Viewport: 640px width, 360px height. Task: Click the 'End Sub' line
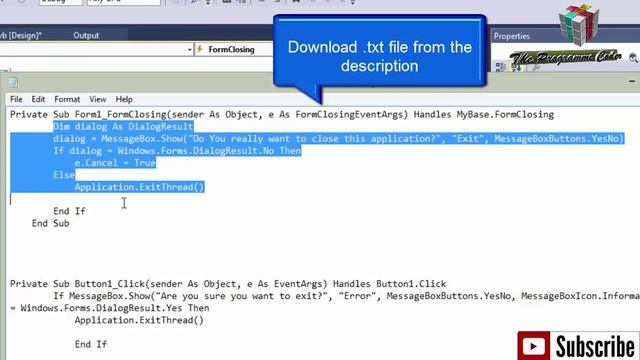click(51, 223)
